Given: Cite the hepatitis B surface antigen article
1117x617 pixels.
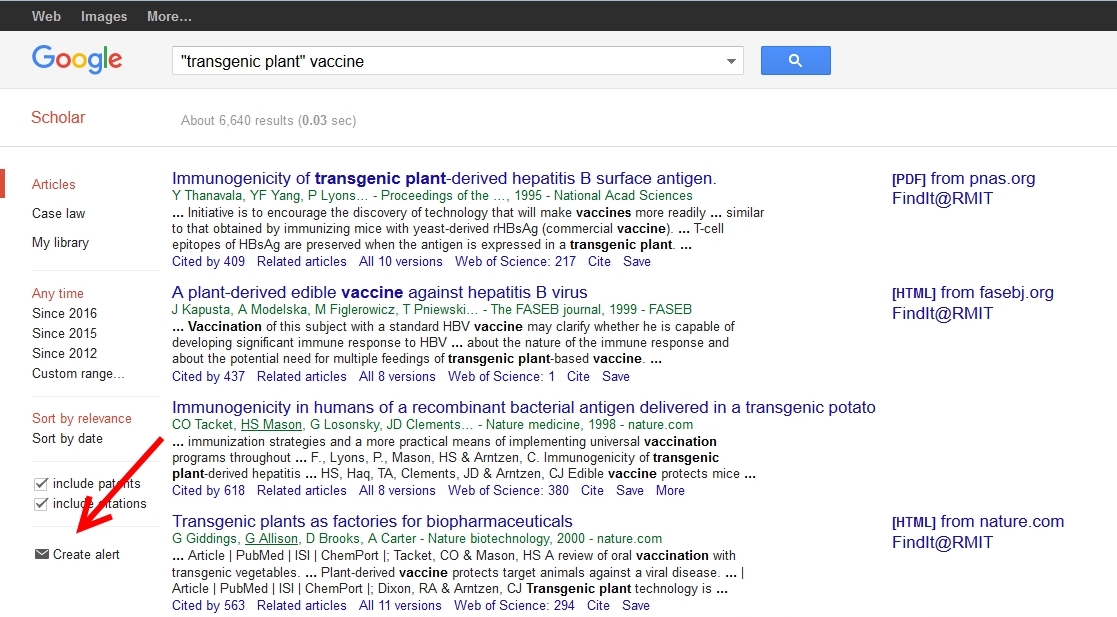Looking at the screenshot, I should pos(599,261).
